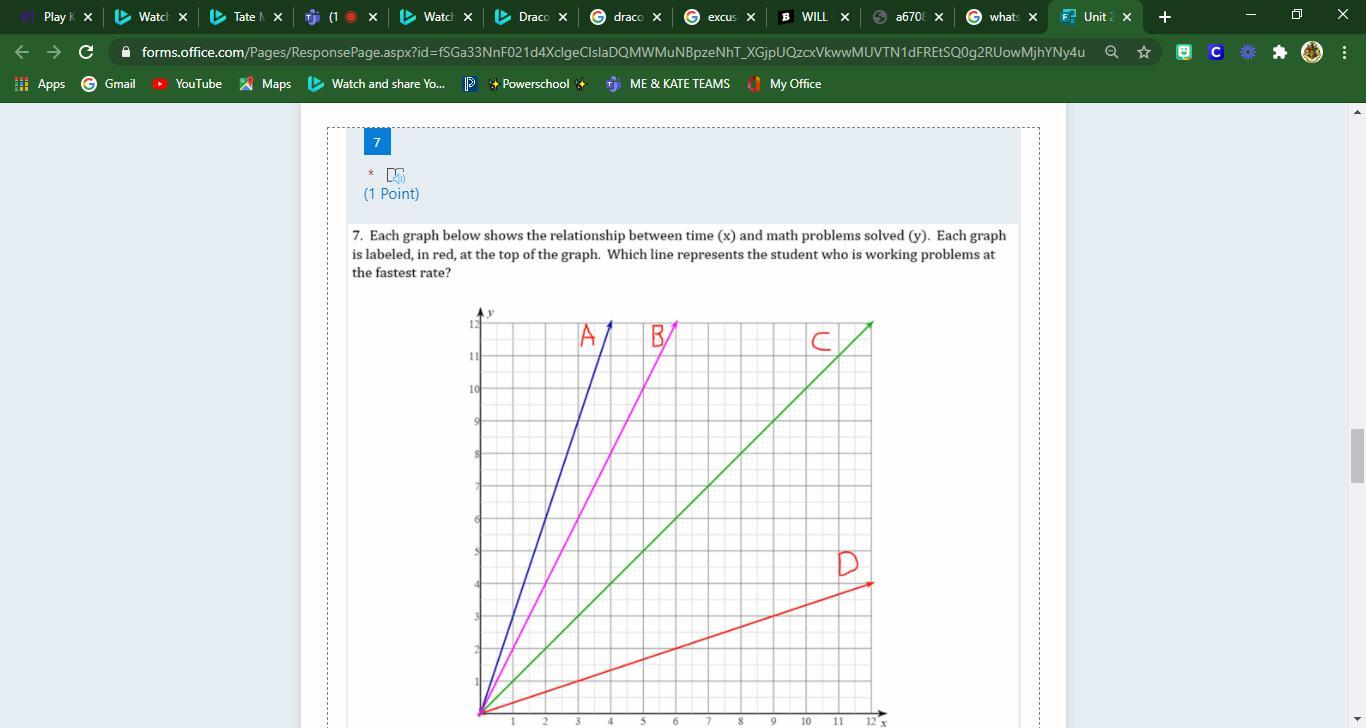The width and height of the screenshot is (1366, 728).
Task: Click the site lock icon in address bar
Action: pyautogui.click(x=125, y=52)
